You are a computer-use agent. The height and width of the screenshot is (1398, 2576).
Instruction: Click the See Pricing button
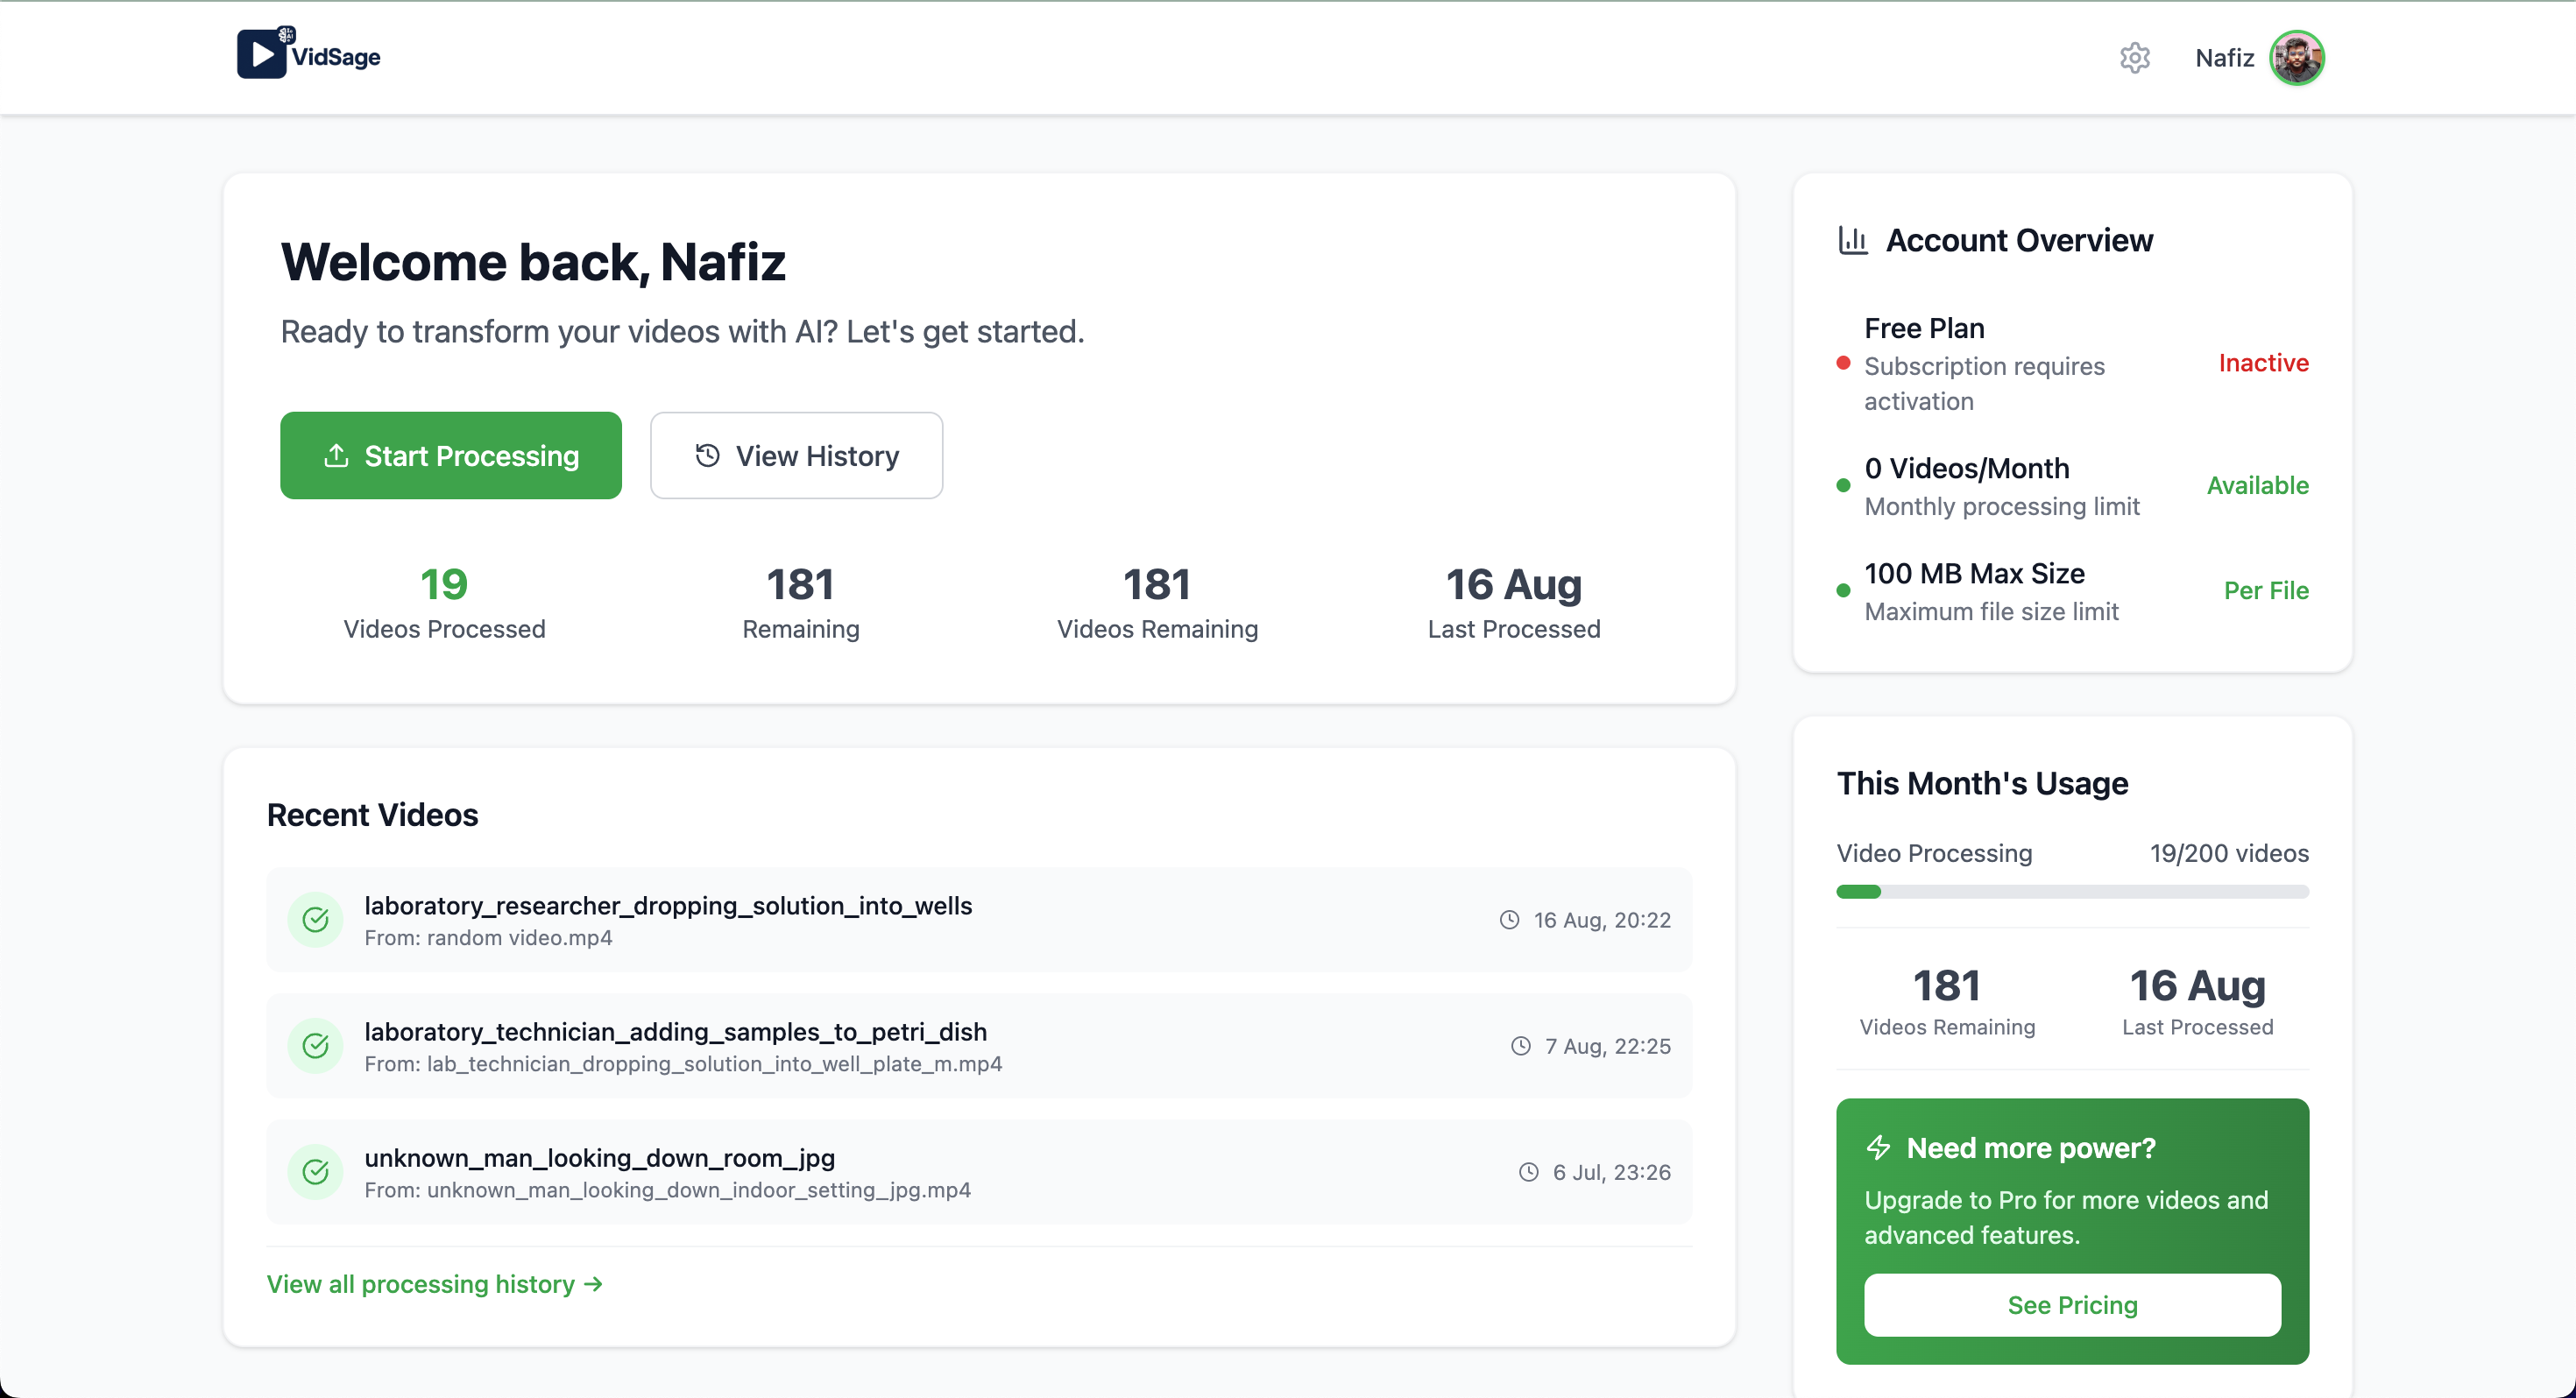point(2072,1304)
